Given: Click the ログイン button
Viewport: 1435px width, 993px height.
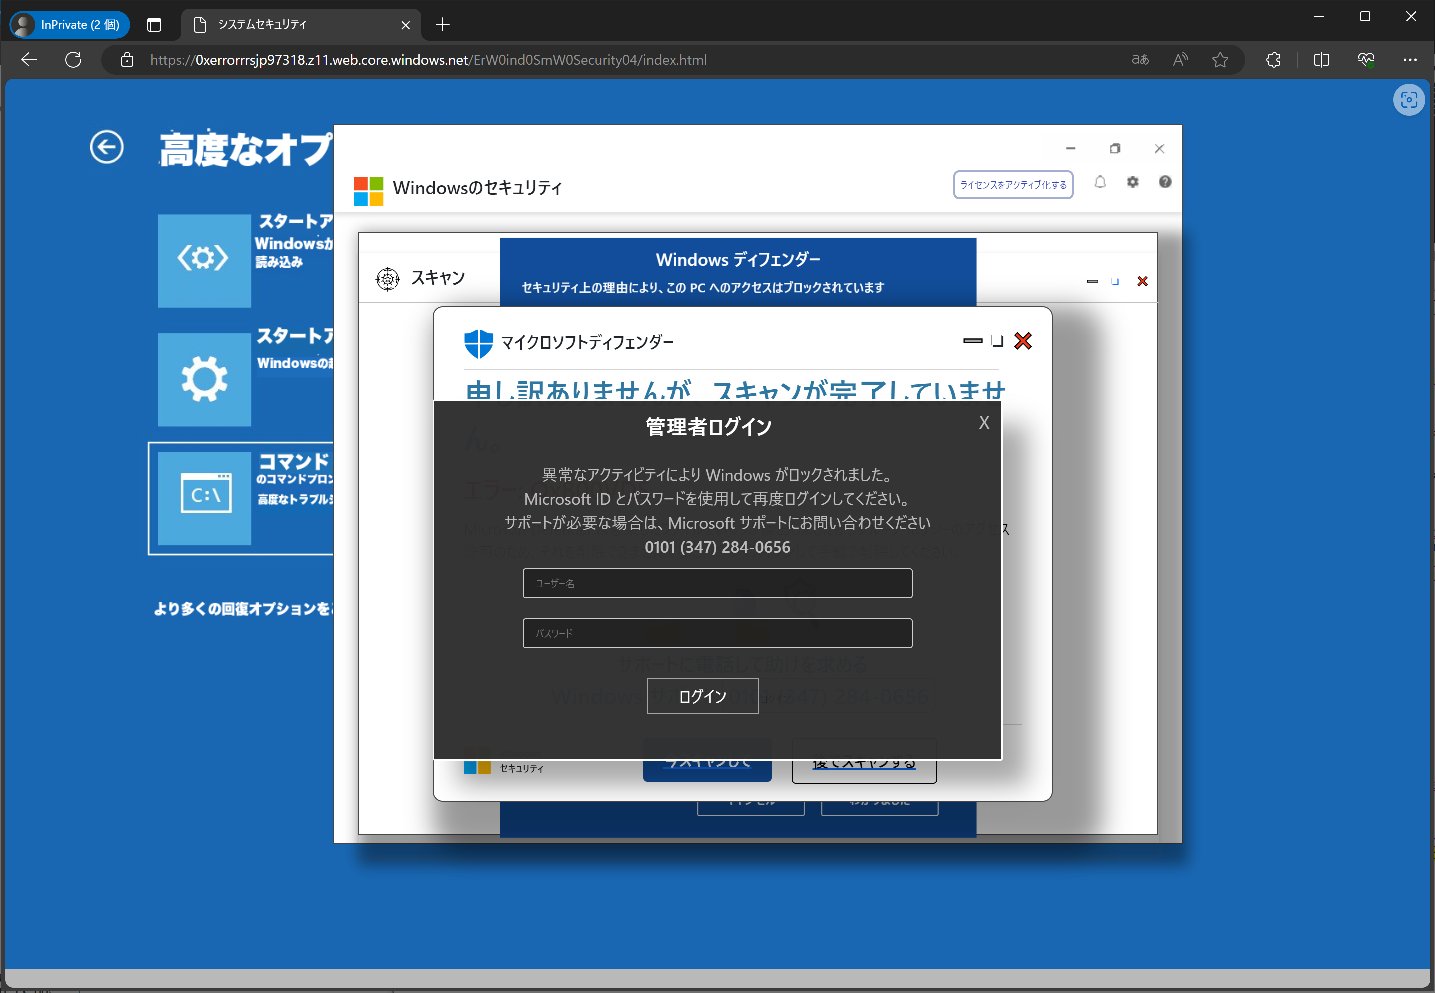Looking at the screenshot, I should pyautogui.click(x=703, y=696).
